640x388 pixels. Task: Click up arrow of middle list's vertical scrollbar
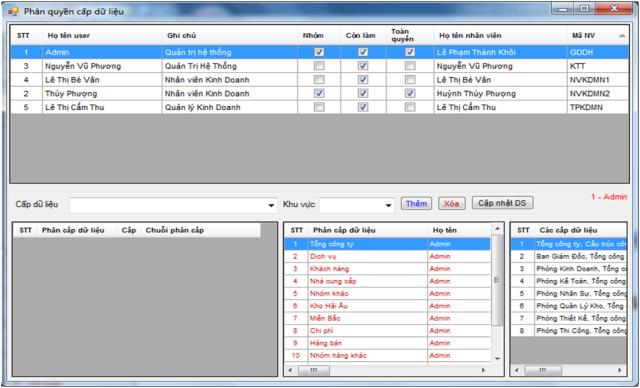(x=497, y=228)
